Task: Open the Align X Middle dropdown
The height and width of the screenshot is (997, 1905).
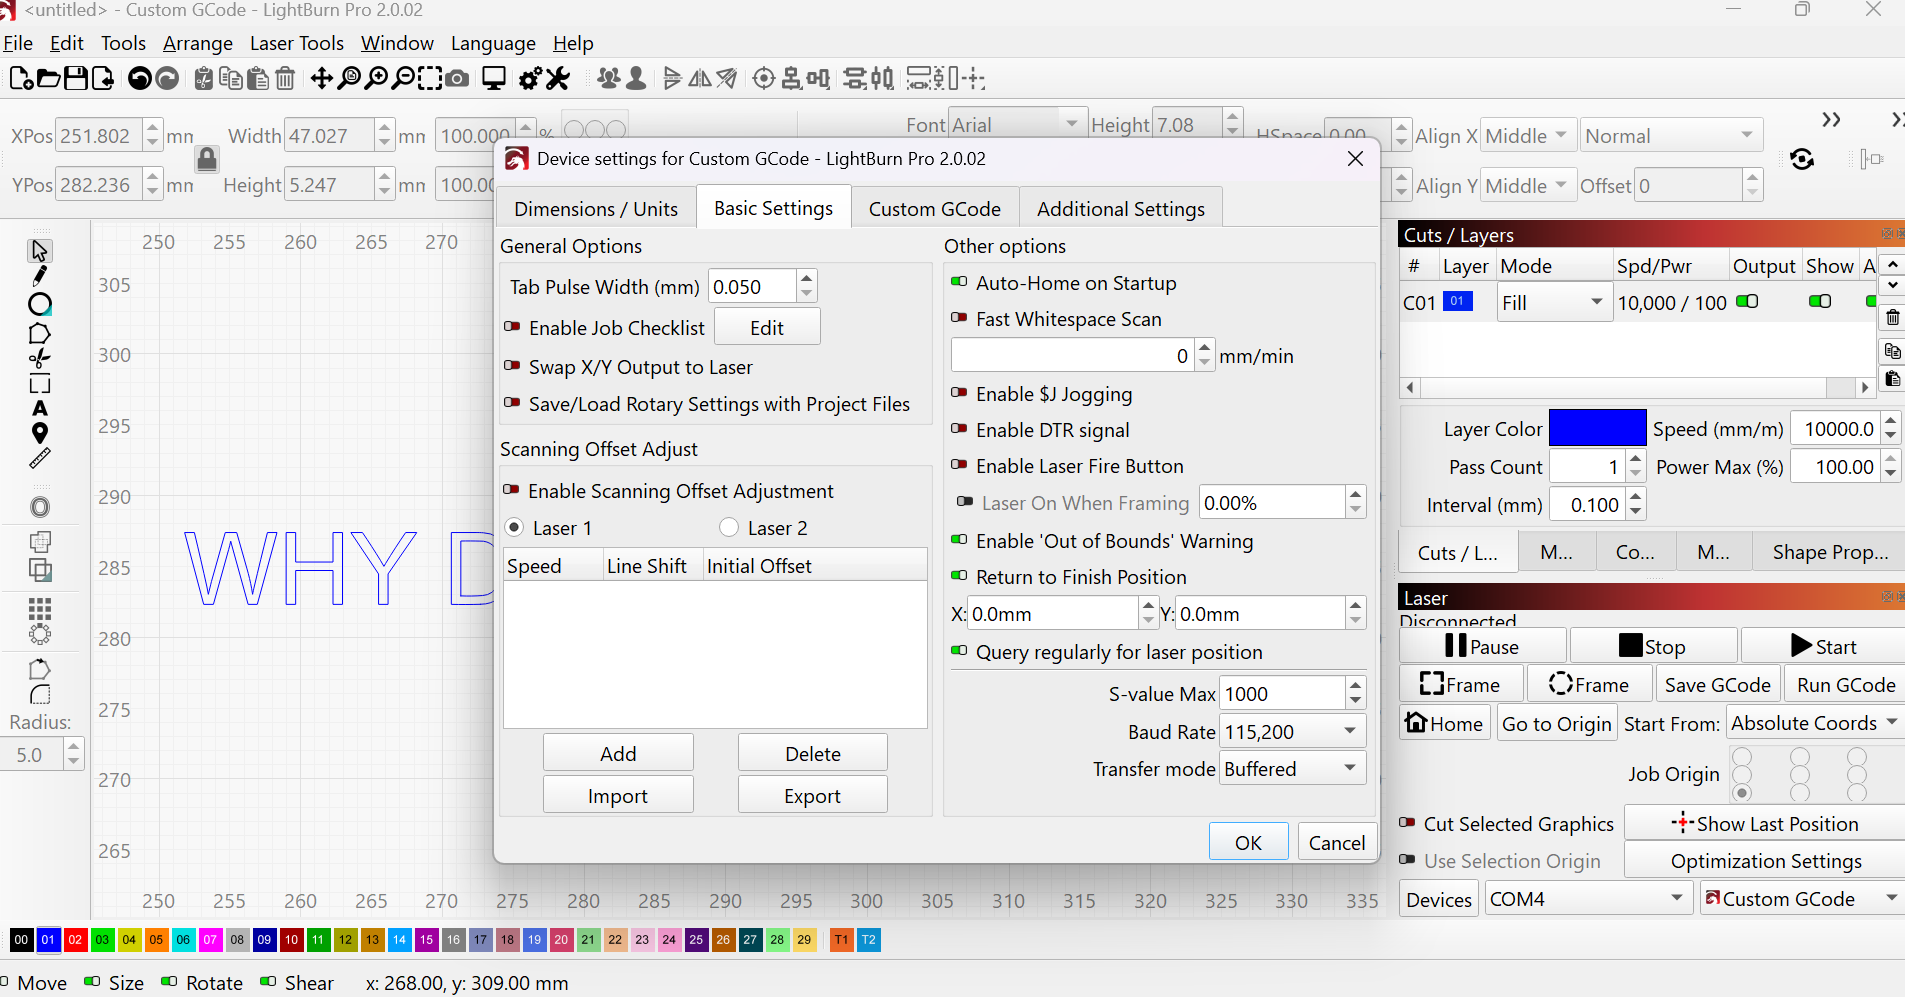Action: coord(1527,136)
